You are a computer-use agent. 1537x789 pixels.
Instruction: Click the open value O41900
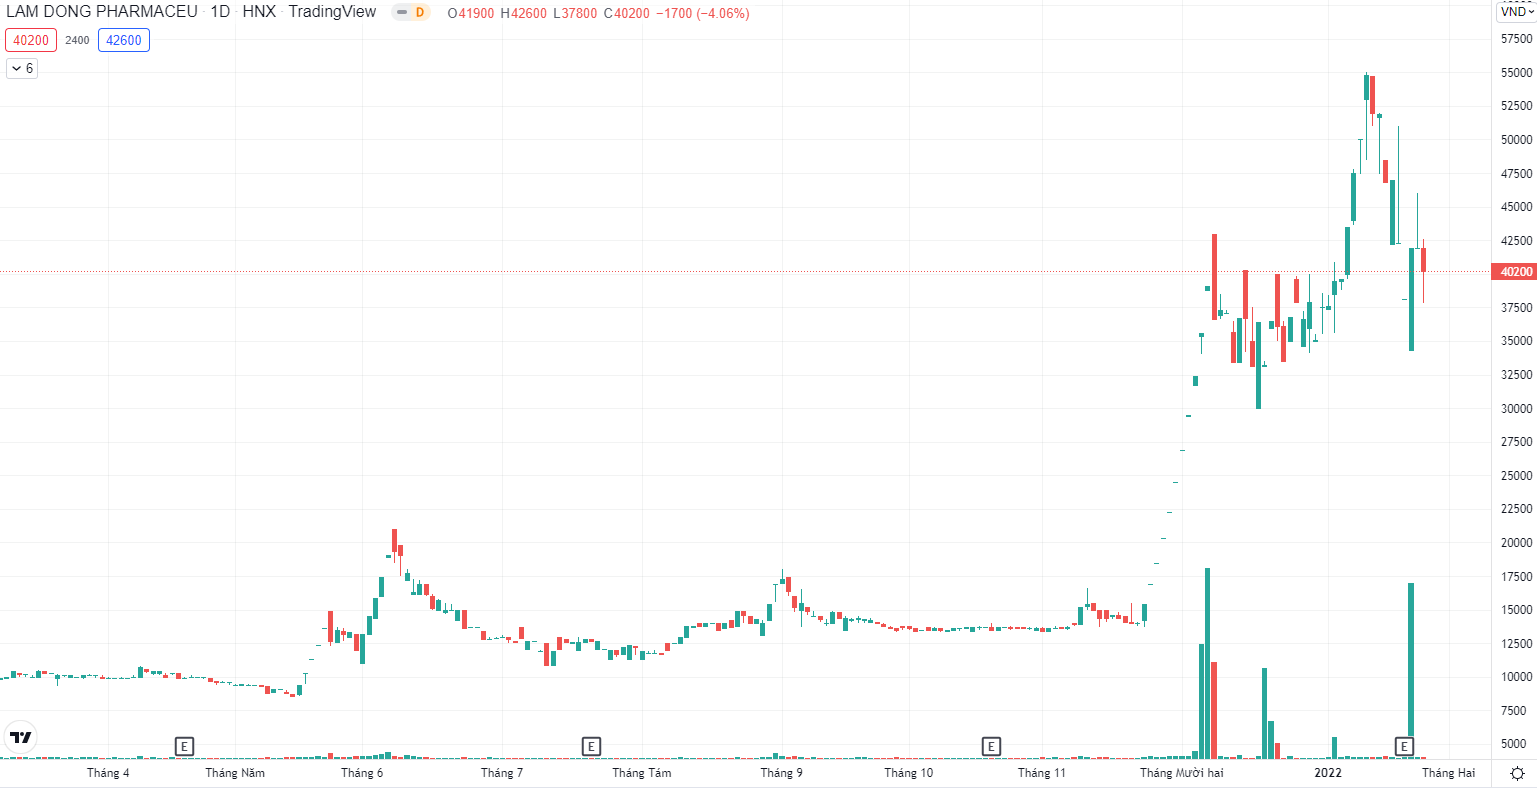471,13
